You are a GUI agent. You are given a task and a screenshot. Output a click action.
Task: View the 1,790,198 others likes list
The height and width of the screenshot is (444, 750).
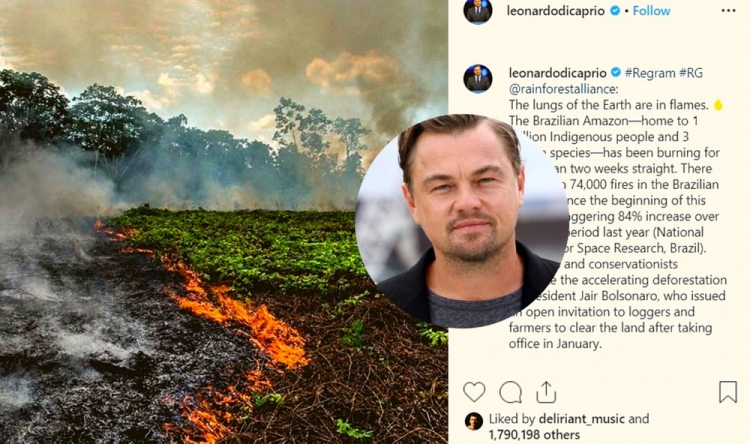(x=534, y=434)
